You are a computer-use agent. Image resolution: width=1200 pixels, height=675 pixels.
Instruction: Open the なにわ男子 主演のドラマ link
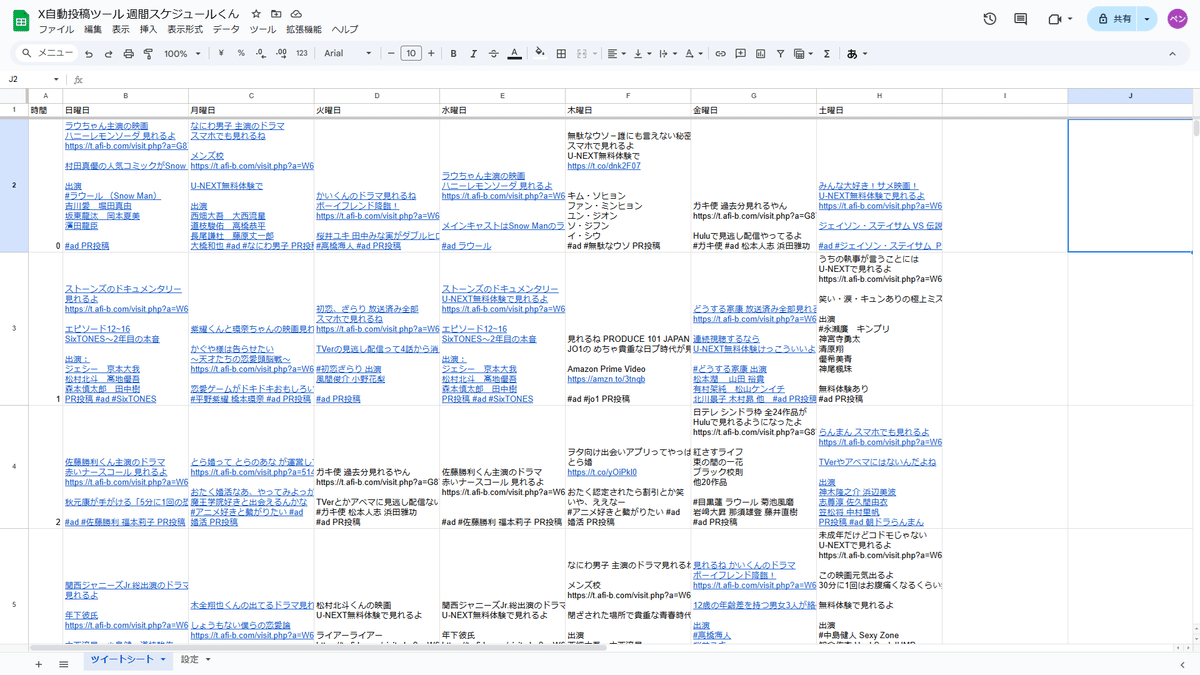point(237,125)
